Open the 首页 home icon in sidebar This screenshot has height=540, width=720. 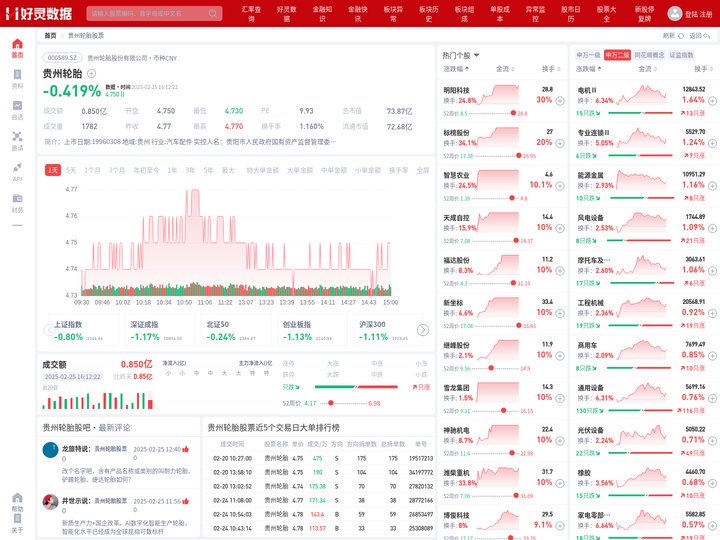tap(17, 44)
